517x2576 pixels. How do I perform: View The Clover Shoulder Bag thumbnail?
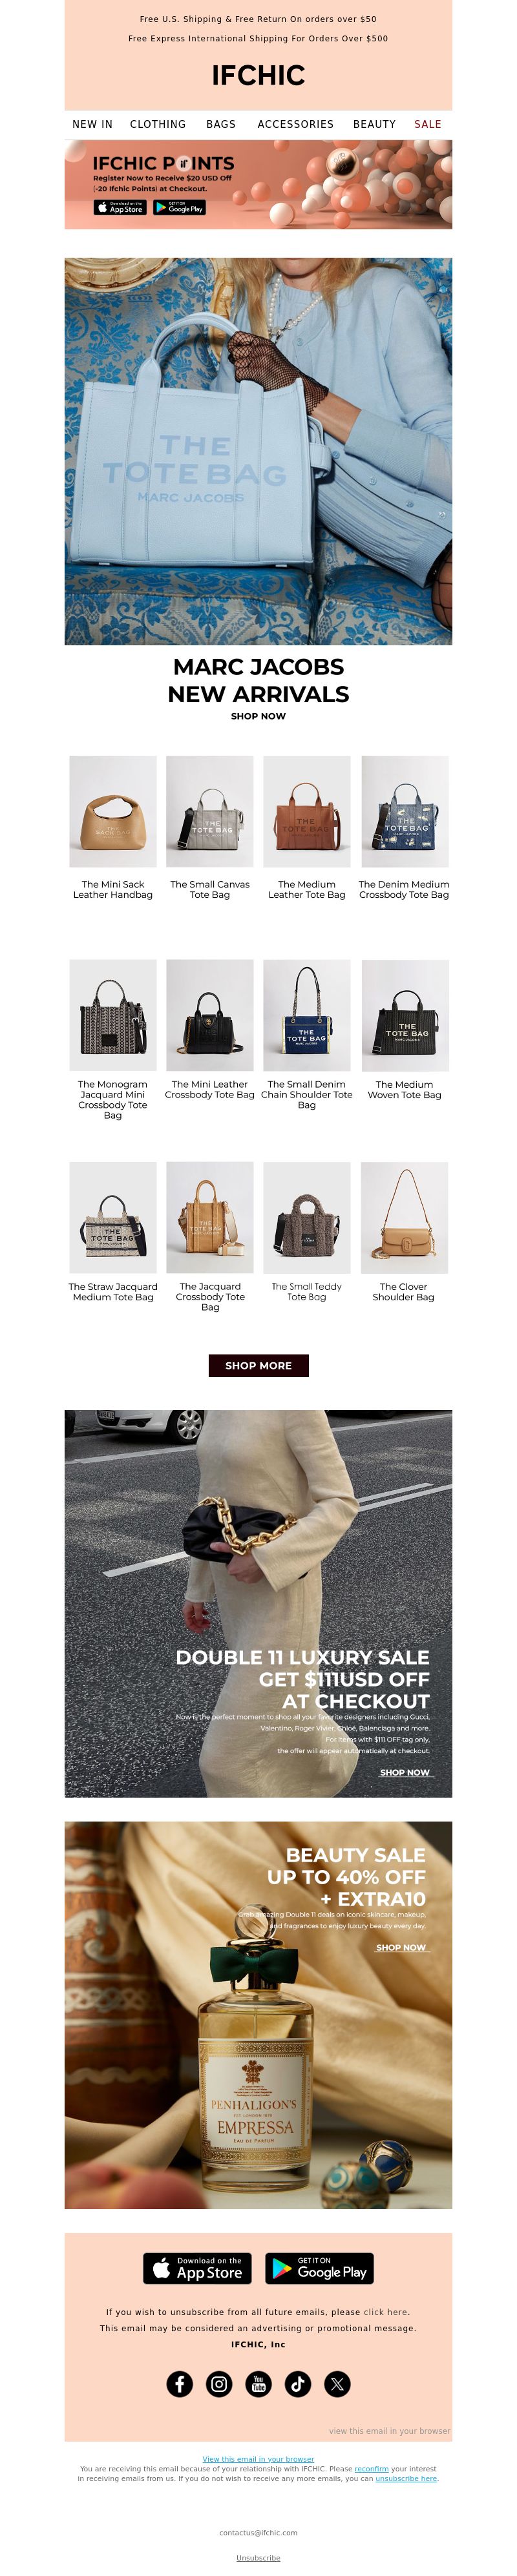pos(404,1217)
